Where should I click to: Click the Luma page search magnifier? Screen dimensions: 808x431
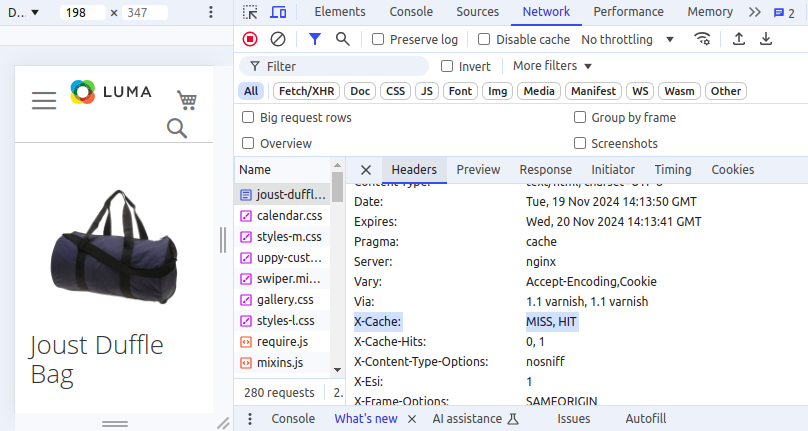177,128
